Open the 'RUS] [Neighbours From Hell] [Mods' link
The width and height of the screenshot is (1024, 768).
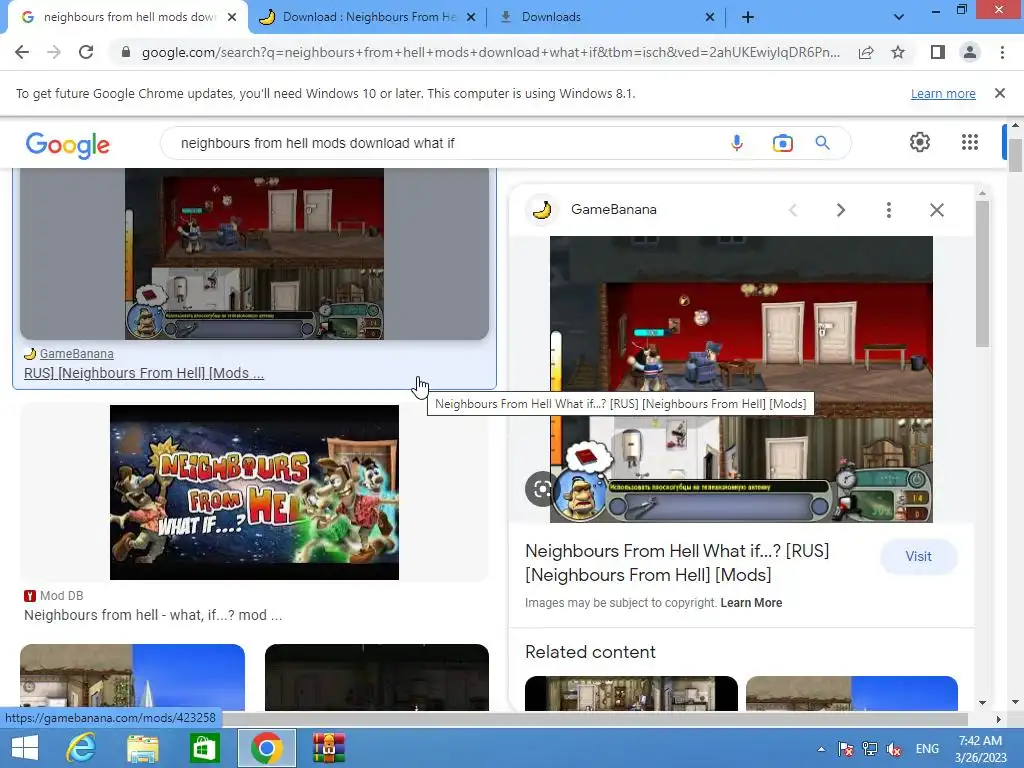tap(144, 373)
